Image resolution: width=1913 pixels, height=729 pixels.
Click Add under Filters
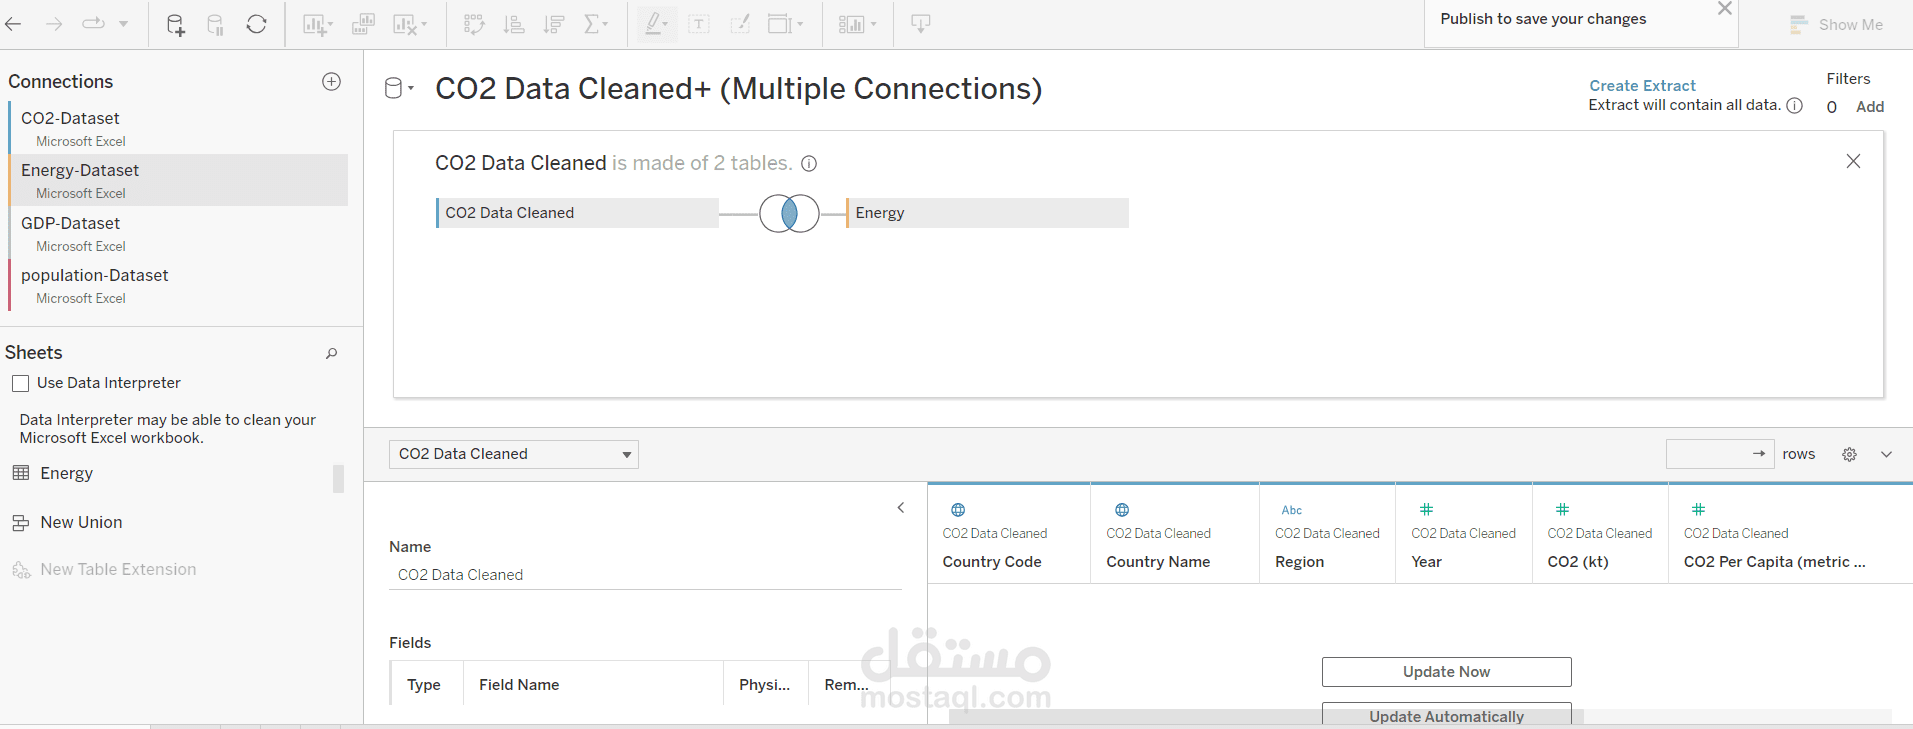click(x=1870, y=107)
